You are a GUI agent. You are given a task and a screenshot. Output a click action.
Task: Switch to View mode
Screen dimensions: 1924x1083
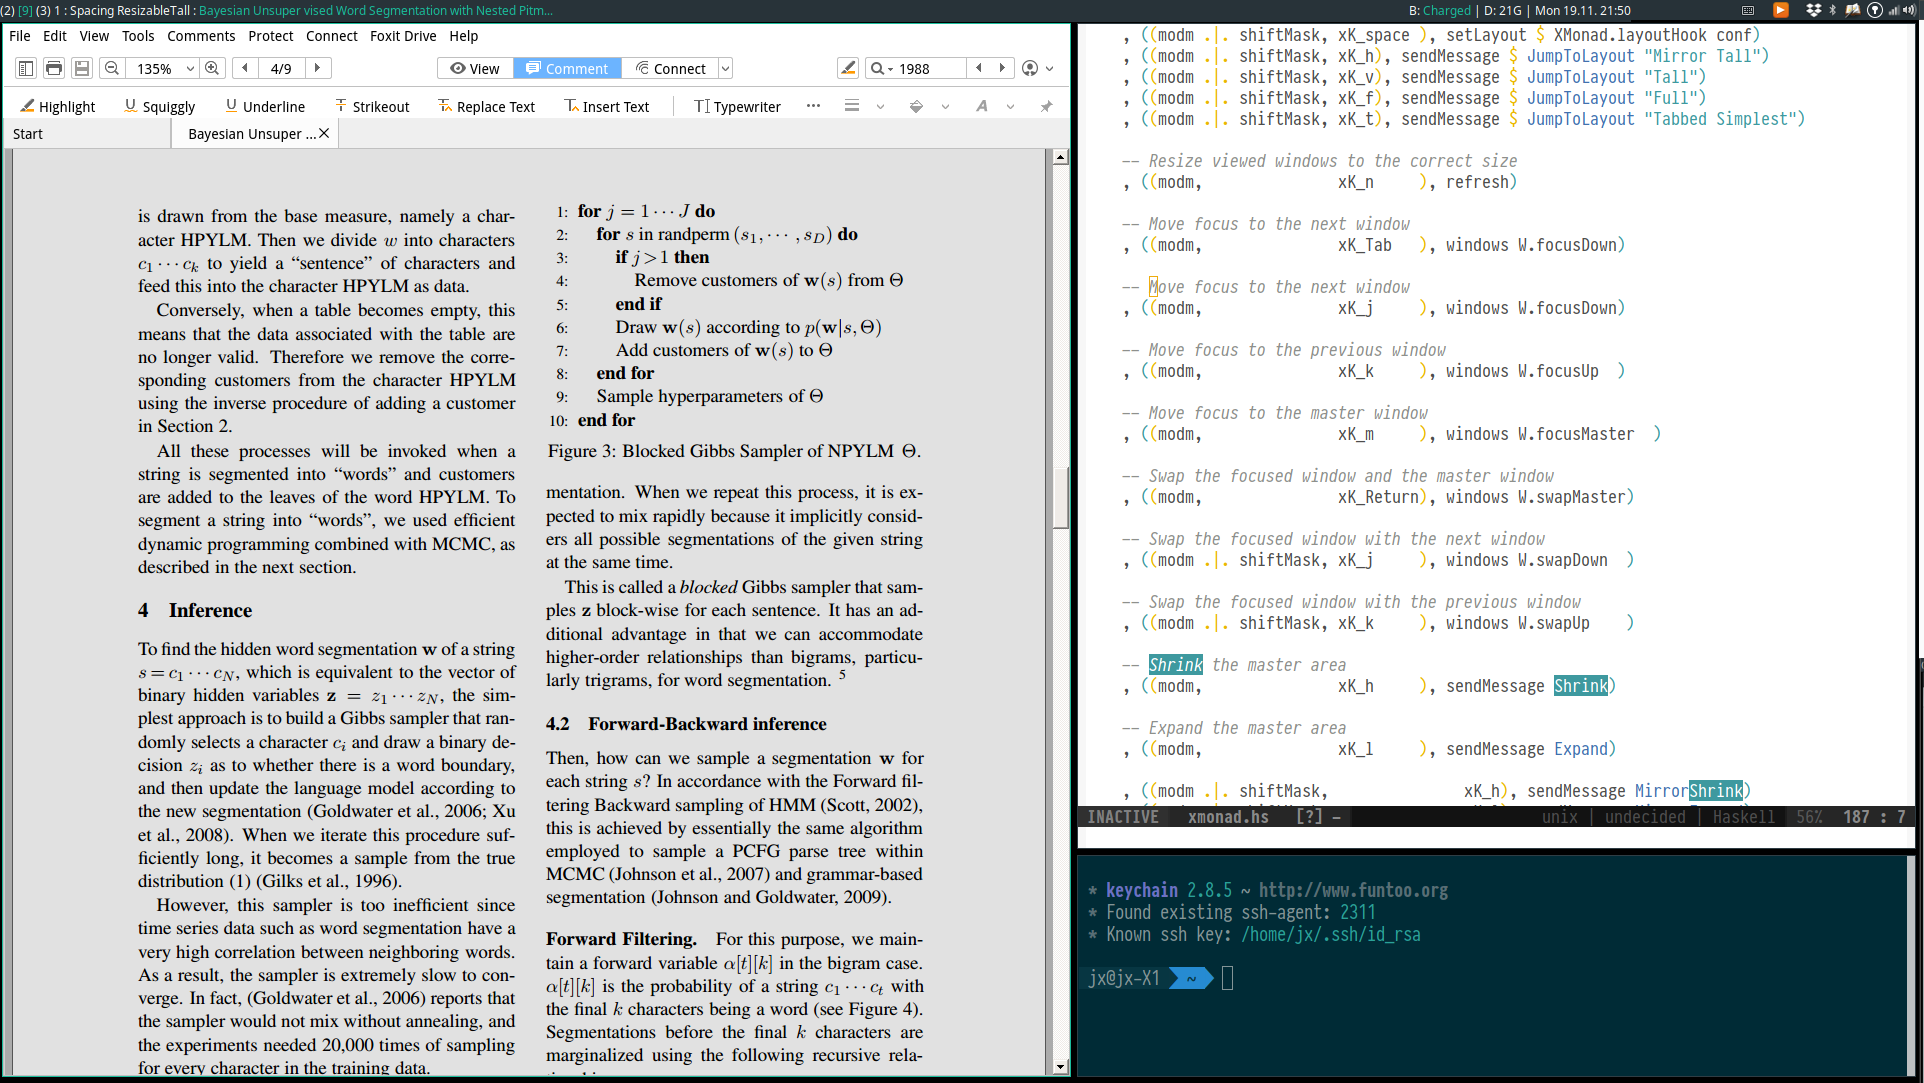[x=475, y=68]
